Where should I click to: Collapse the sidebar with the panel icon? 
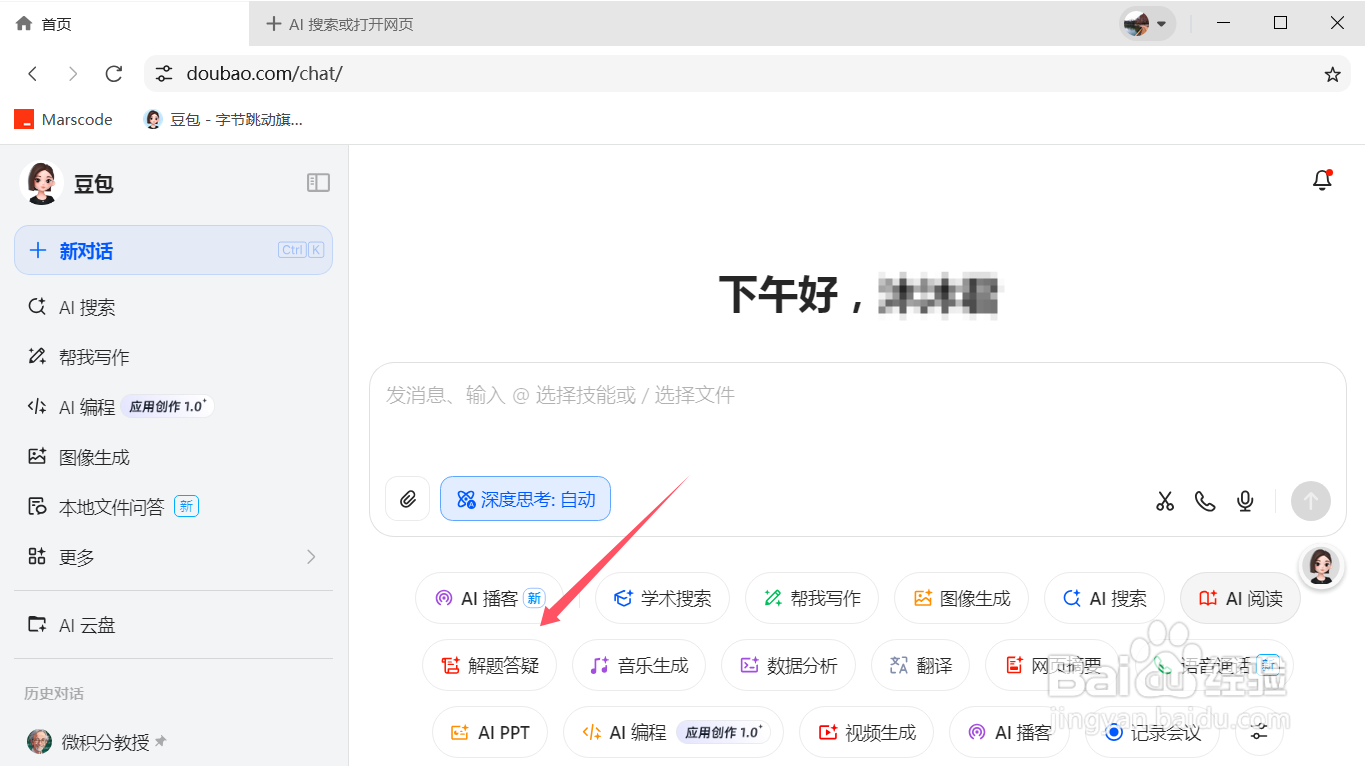click(x=318, y=182)
